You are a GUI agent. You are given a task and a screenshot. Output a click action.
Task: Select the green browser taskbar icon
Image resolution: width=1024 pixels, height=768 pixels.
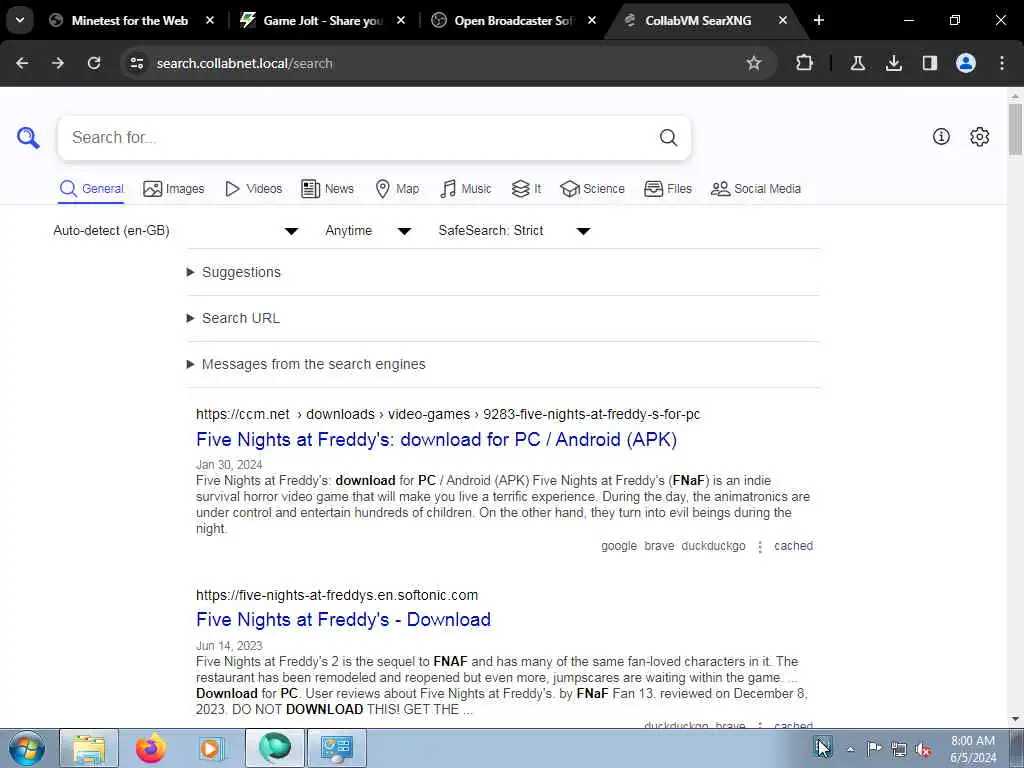pyautogui.click(x=274, y=748)
